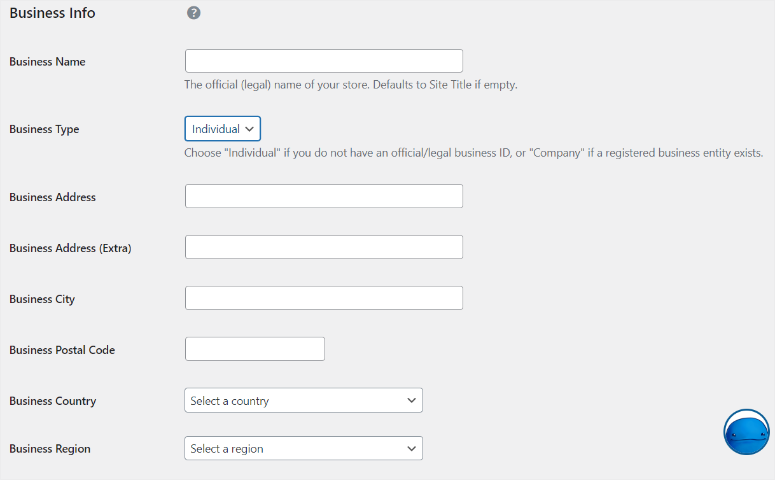Click the Business Address label text
775x480 pixels.
click(52, 198)
